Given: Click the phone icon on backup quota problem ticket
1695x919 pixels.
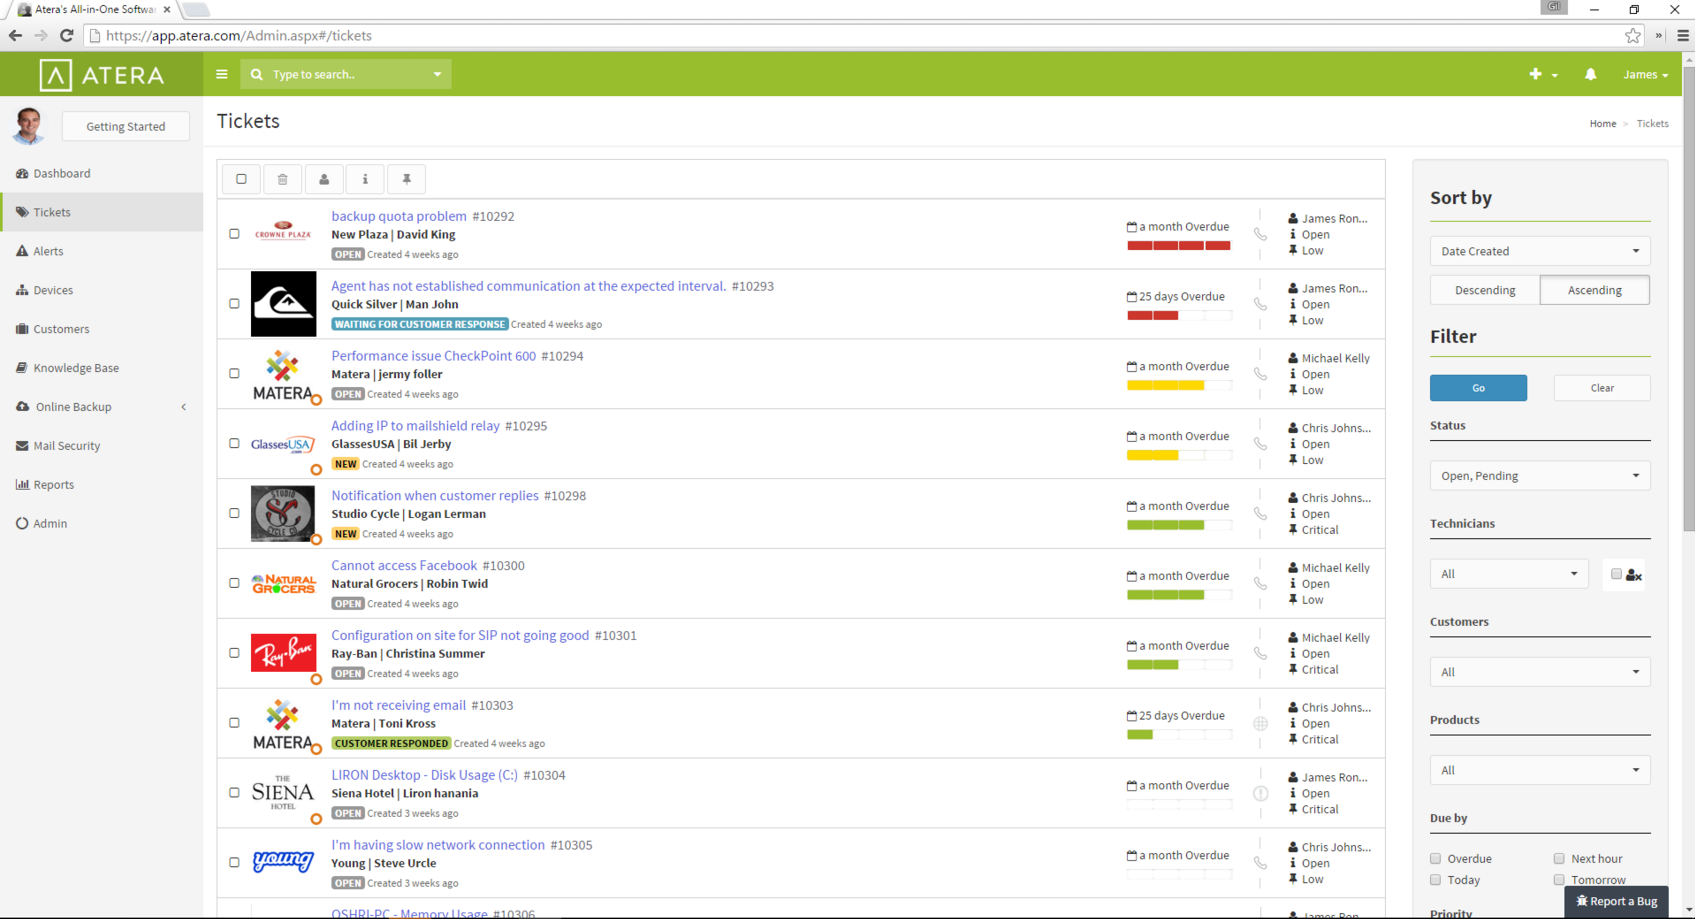Looking at the screenshot, I should pyautogui.click(x=1260, y=234).
